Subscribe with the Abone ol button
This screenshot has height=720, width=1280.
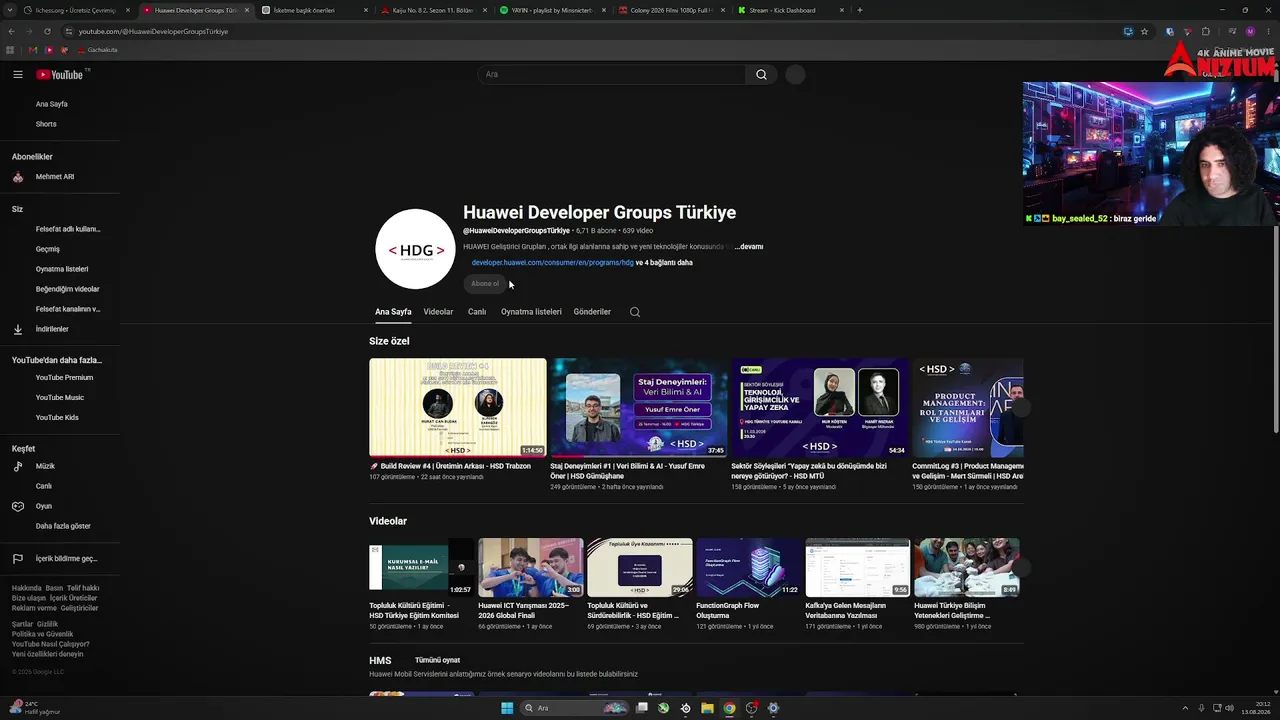(x=485, y=284)
